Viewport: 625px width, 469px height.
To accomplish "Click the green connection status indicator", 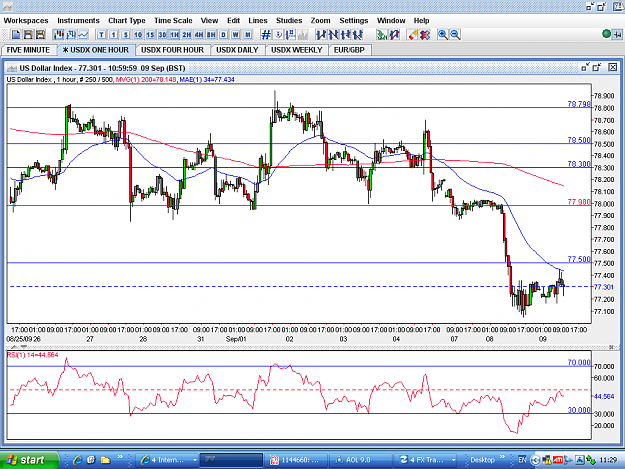I will [x=607, y=34].
